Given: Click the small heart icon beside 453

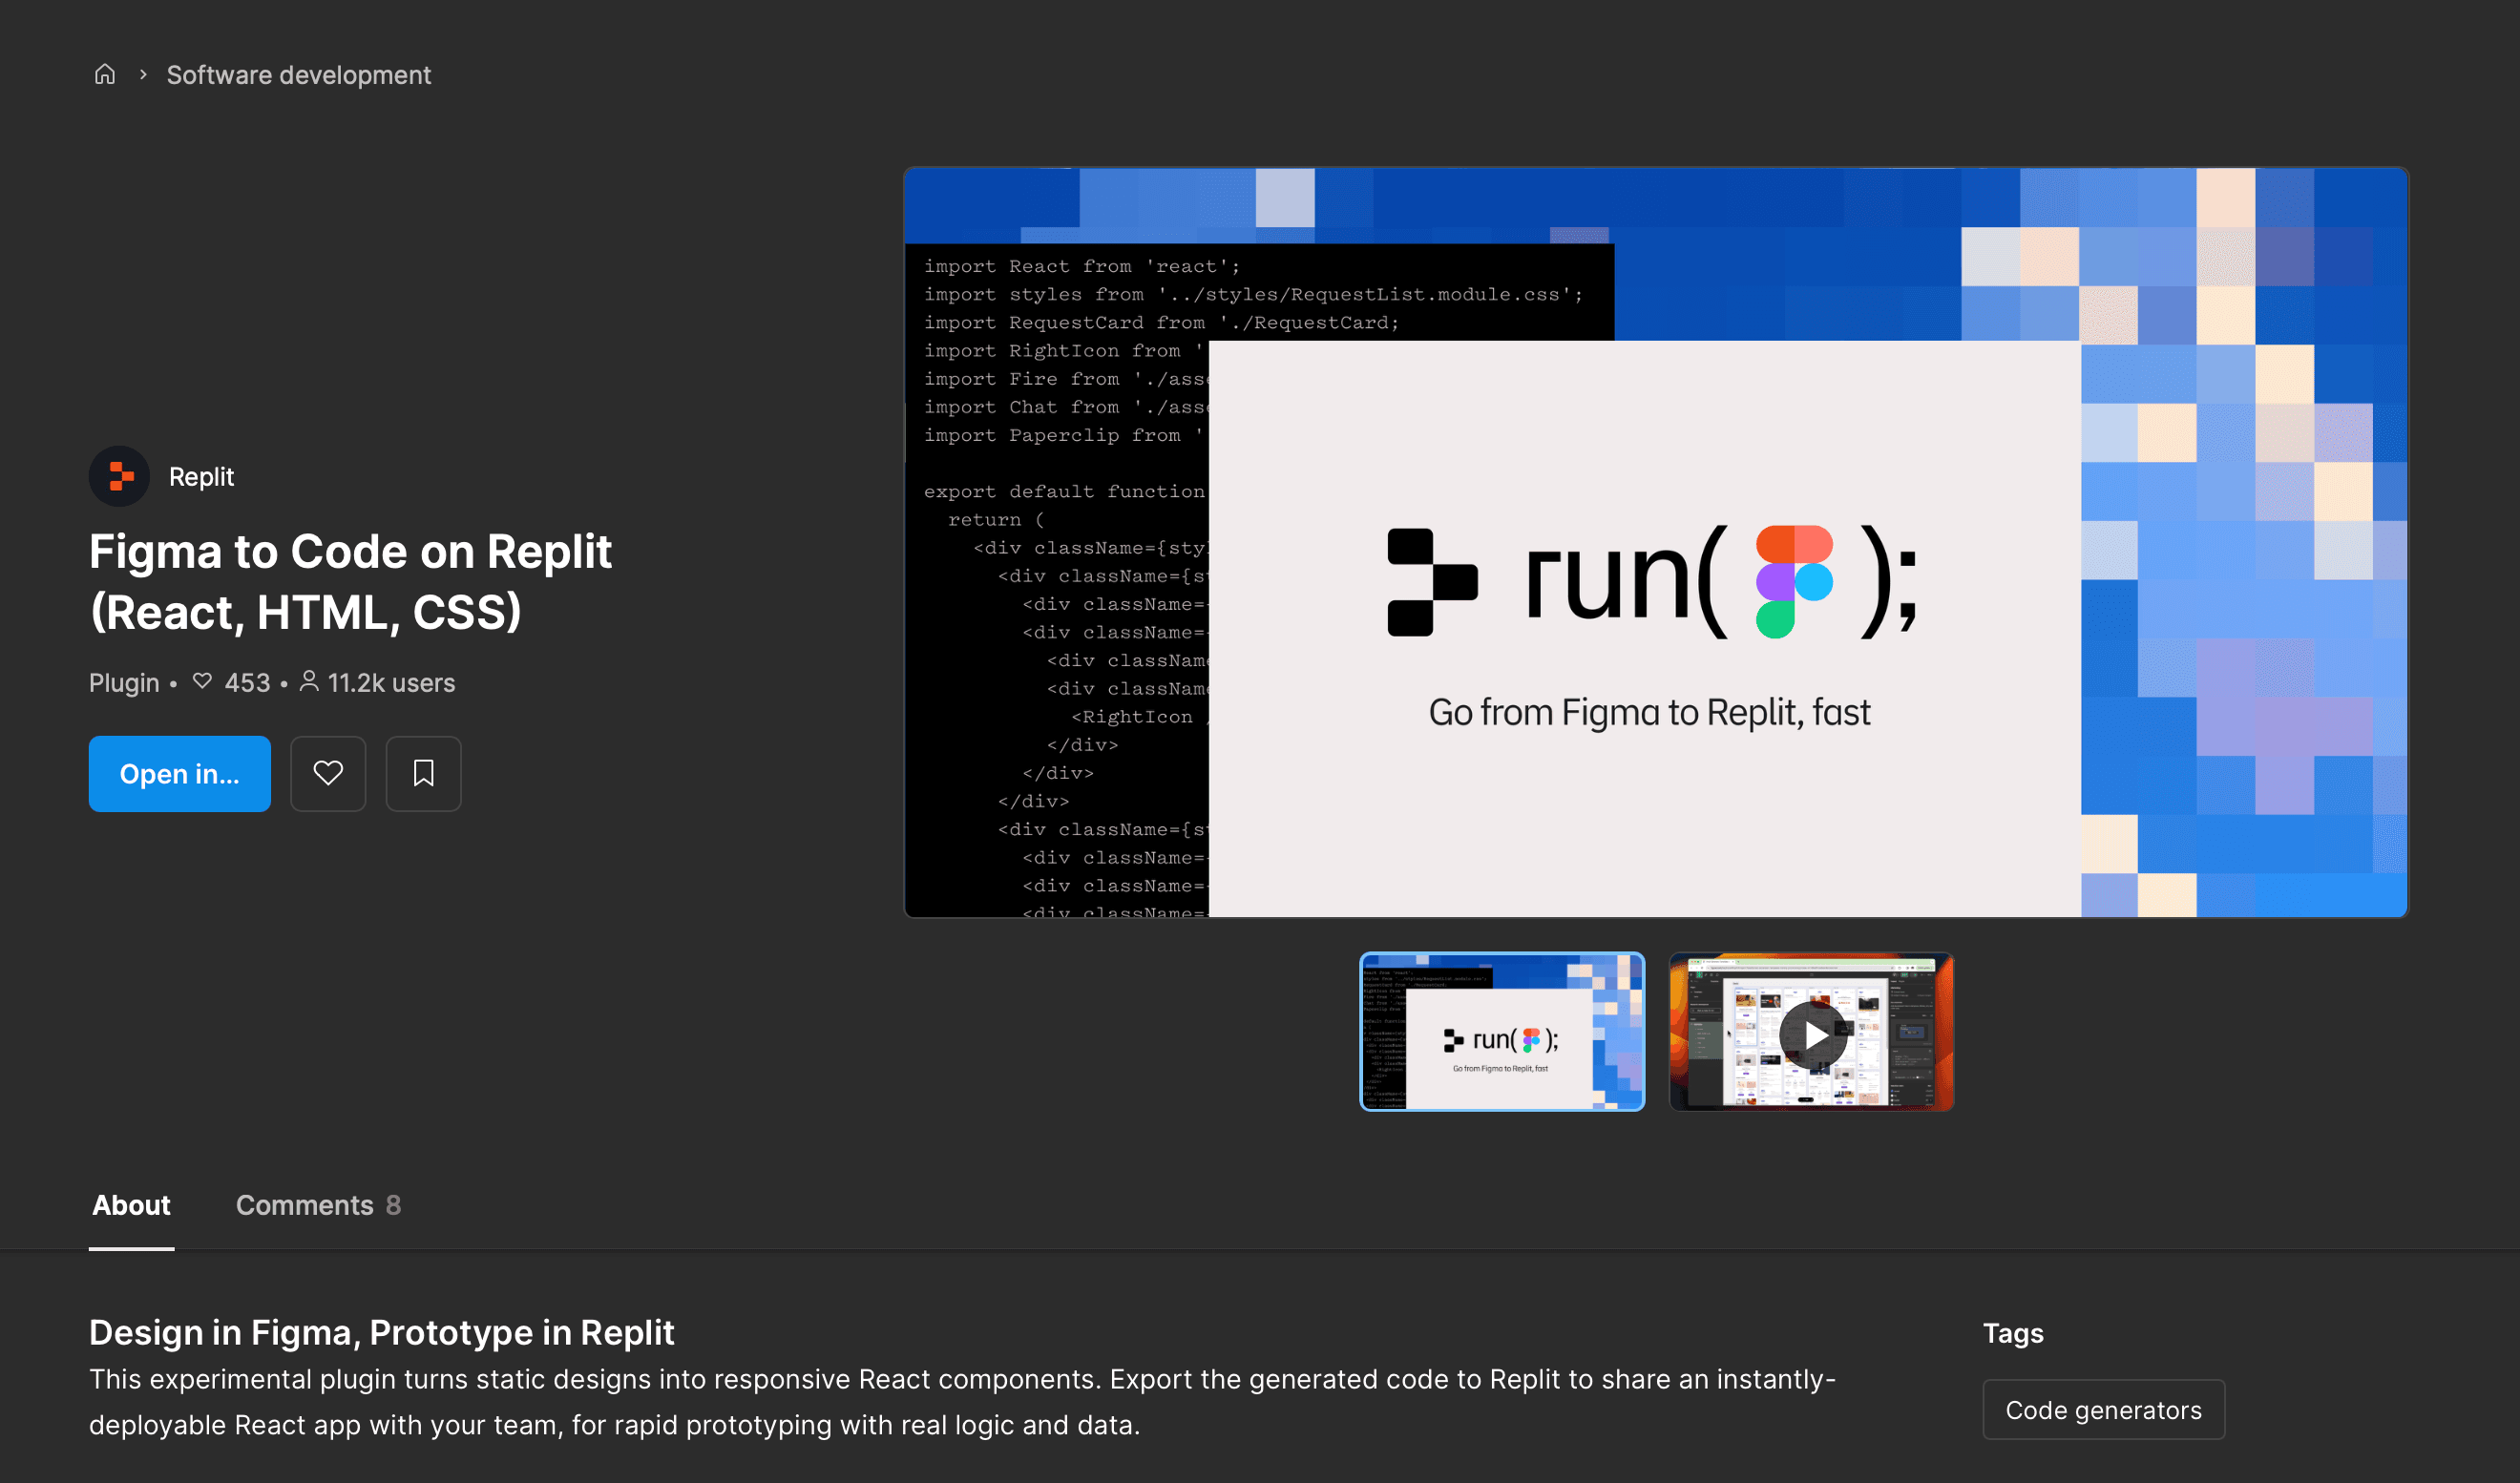Looking at the screenshot, I should pos(202,681).
